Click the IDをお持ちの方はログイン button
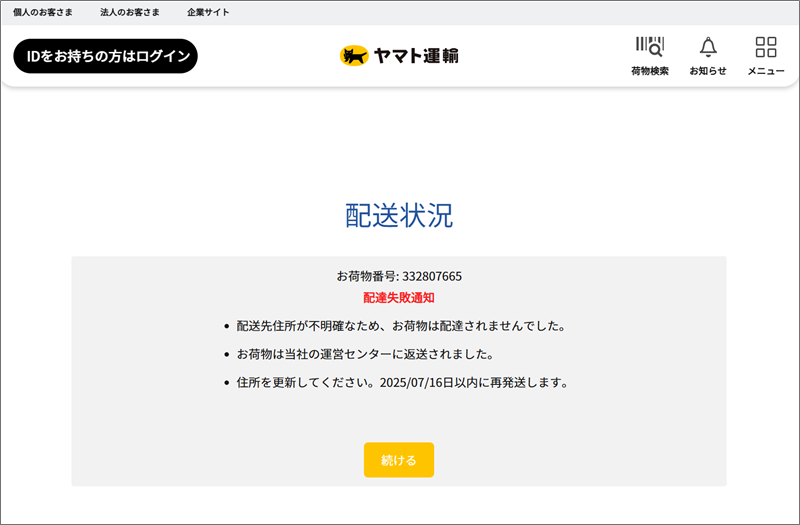 click(x=106, y=56)
